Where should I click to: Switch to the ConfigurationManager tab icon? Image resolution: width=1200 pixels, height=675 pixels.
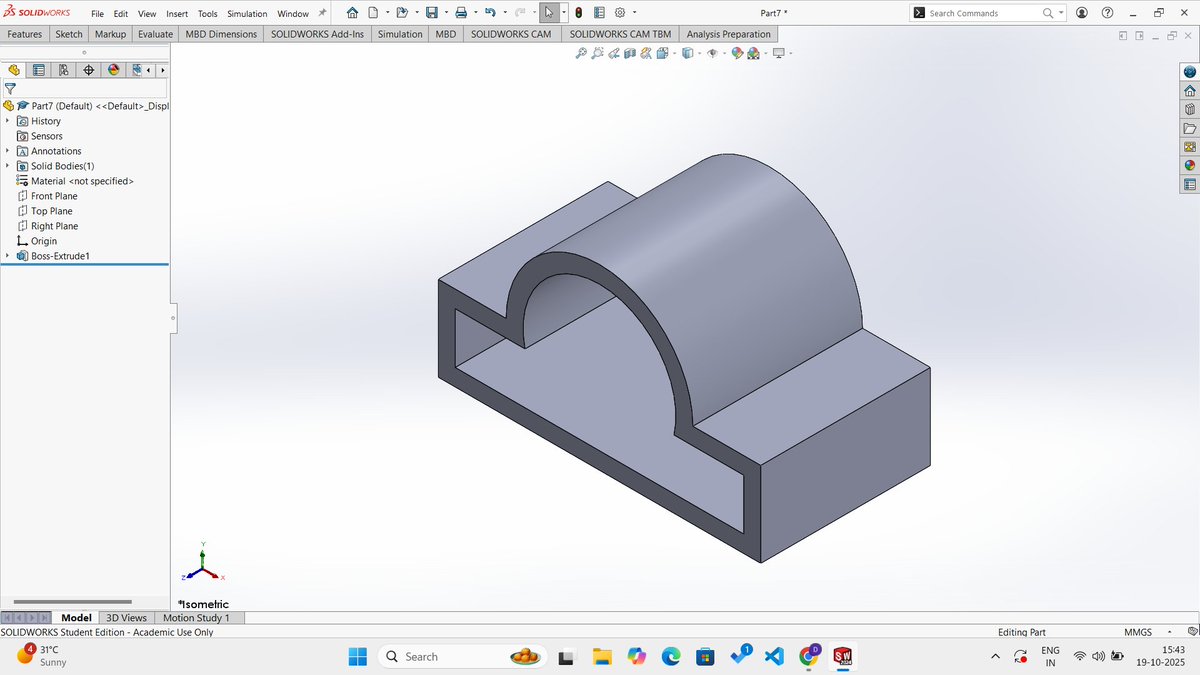(x=63, y=70)
